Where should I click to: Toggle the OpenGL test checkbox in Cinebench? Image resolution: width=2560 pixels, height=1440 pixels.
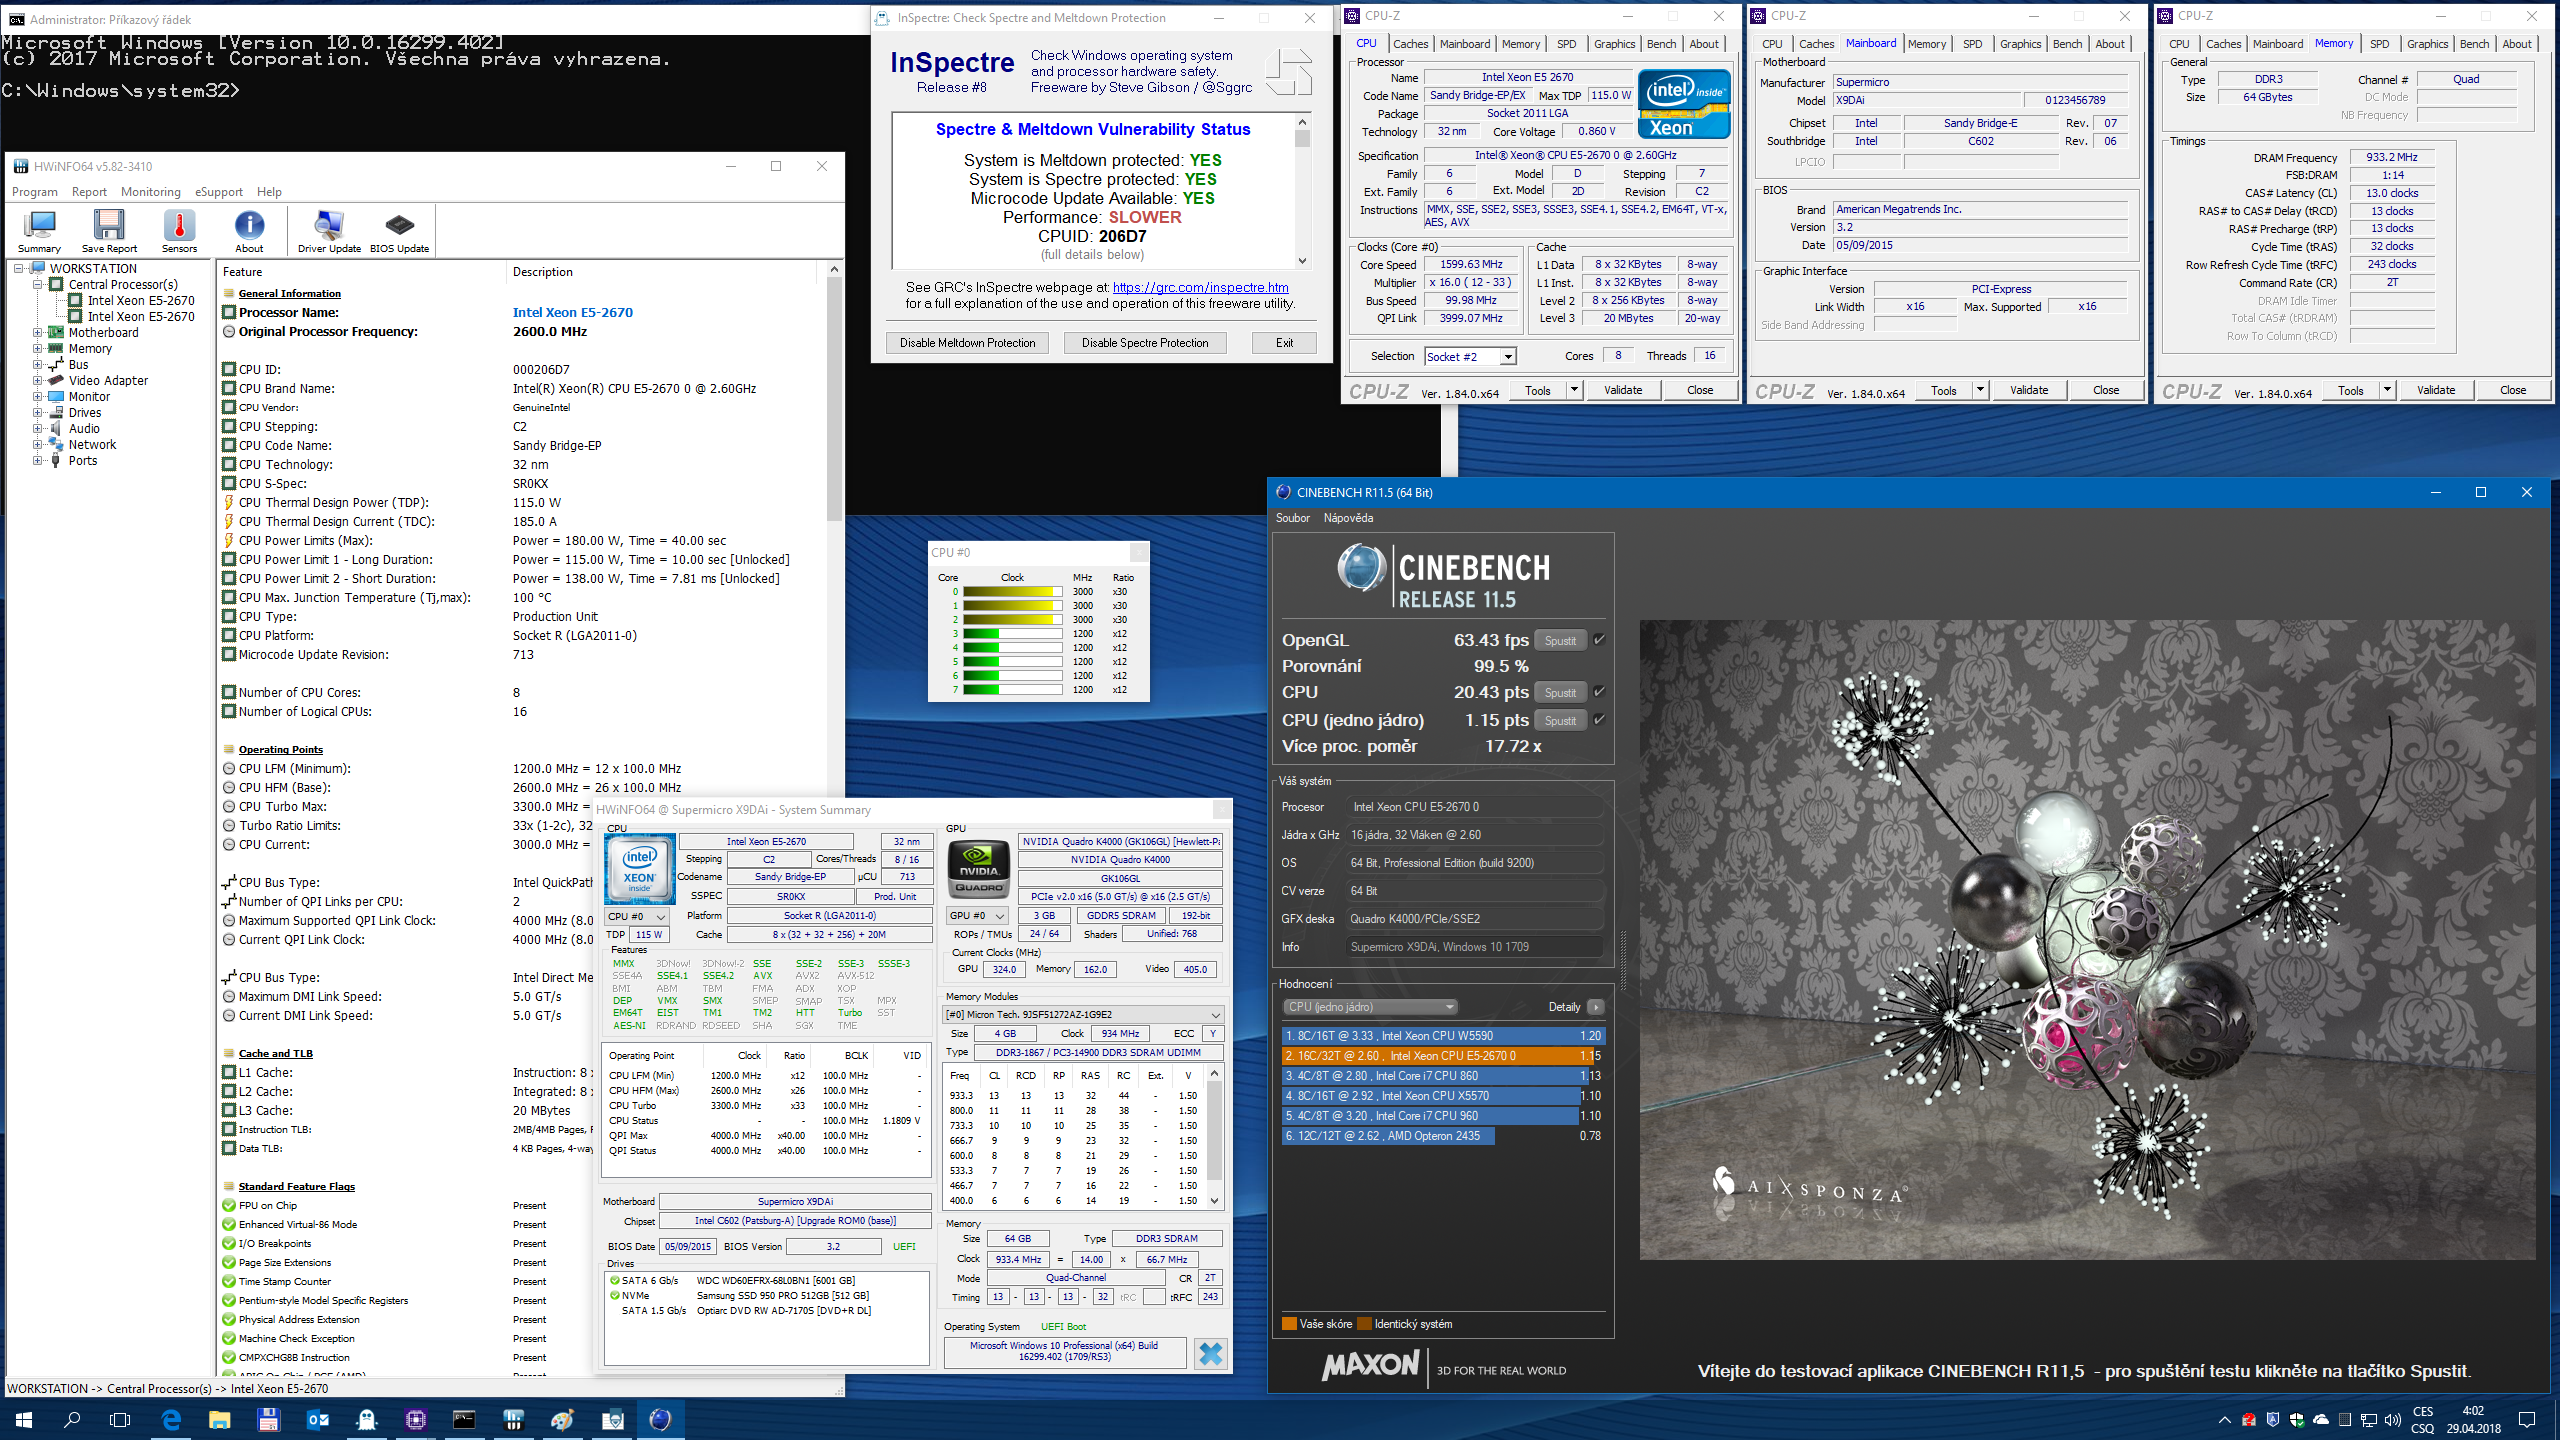1599,640
